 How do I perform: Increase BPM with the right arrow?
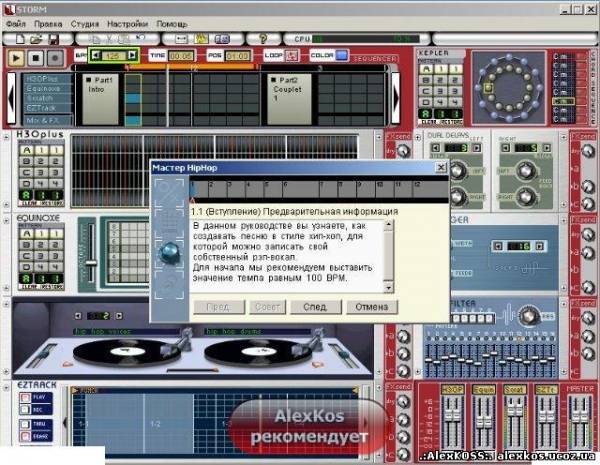(132, 55)
